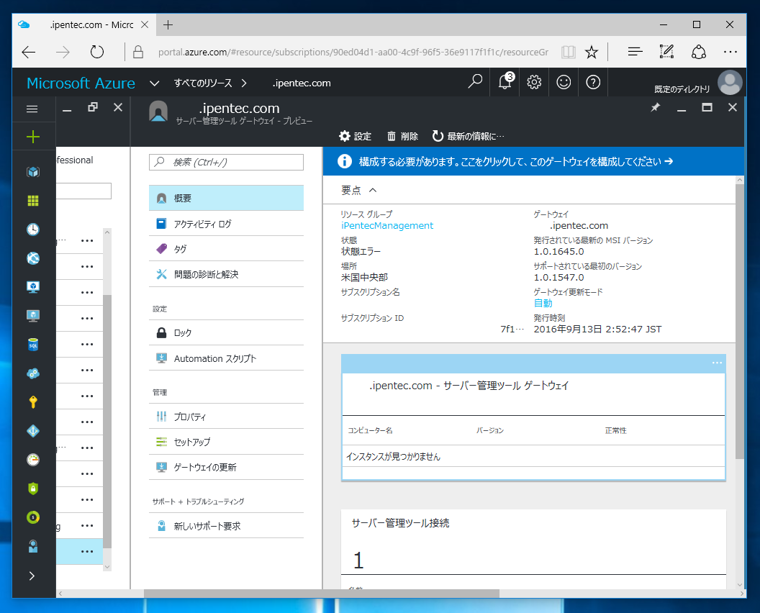Open gateway tile ellipsis menu
Image resolution: width=760 pixels, height=613 pixels.
[x=717, y=363]
